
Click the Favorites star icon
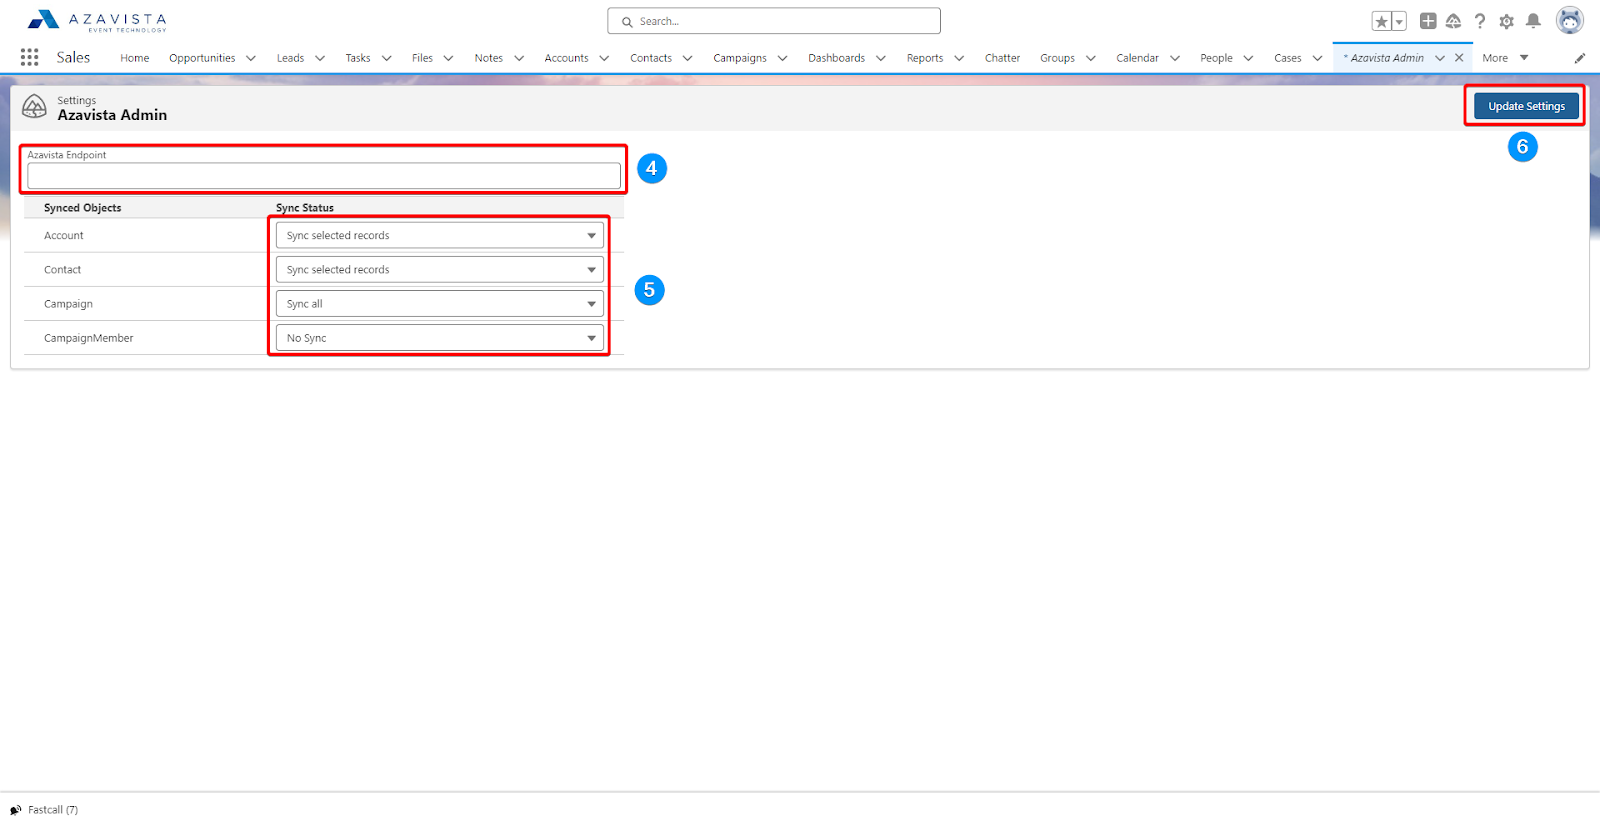(1381, 21)
